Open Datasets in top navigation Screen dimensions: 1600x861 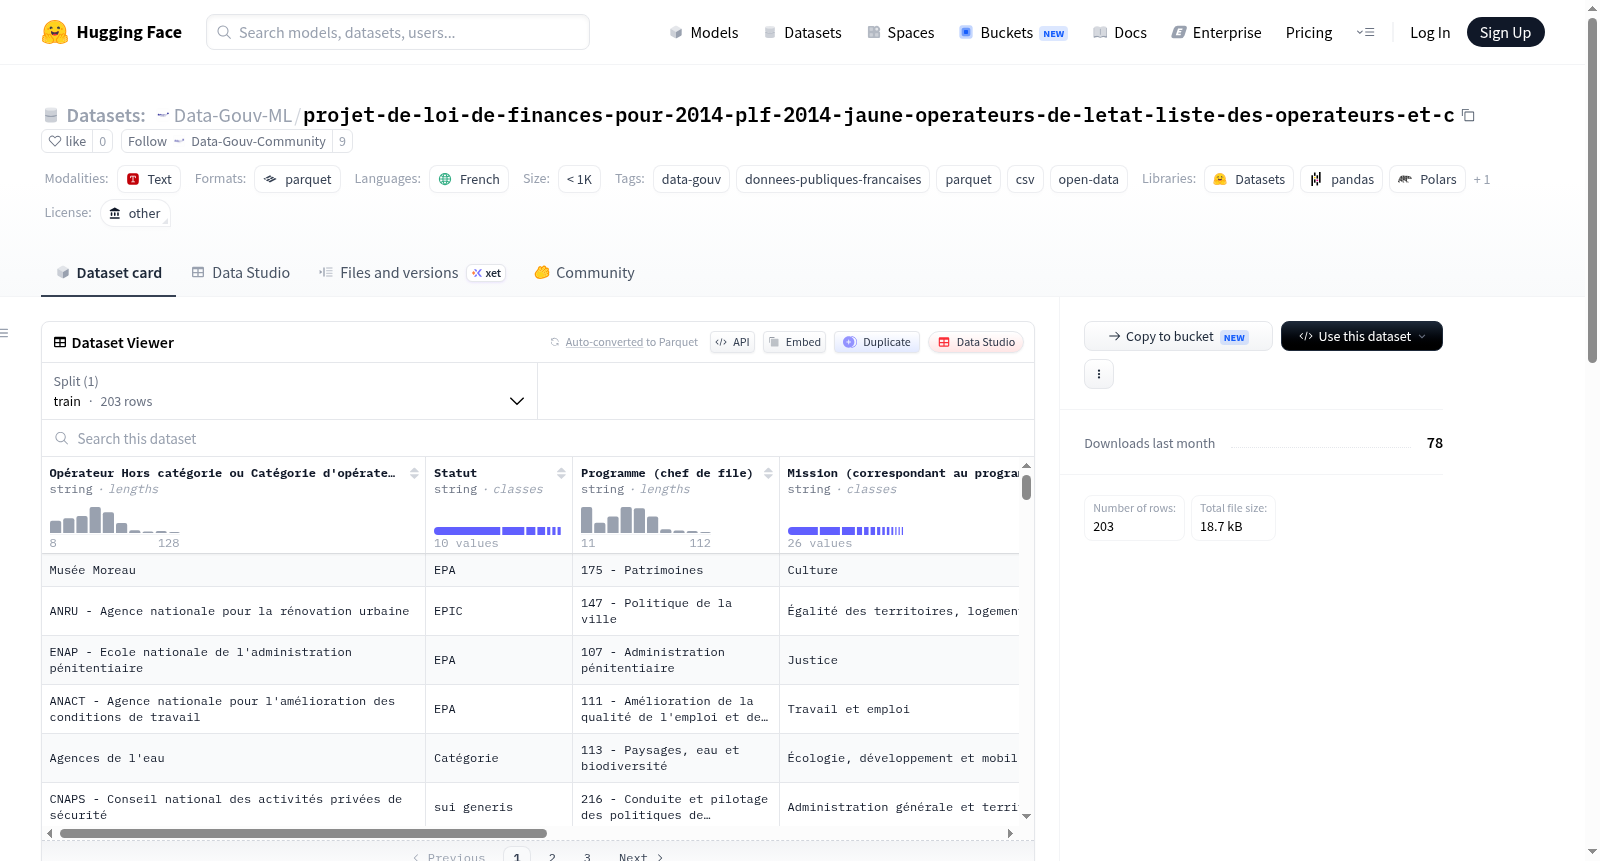point(802,32)
